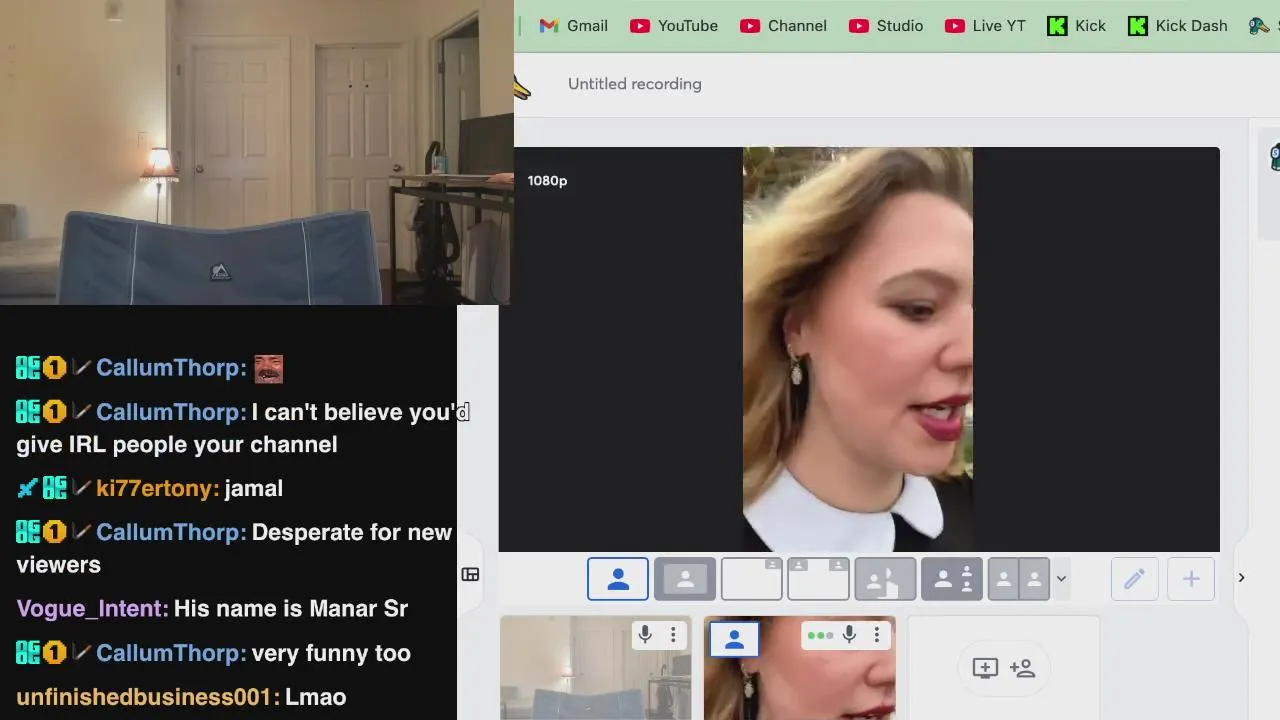Click the 'His name is Manar Sr' message
Viewport: 1280px width, 720px height.
click(x=291, y=609)
